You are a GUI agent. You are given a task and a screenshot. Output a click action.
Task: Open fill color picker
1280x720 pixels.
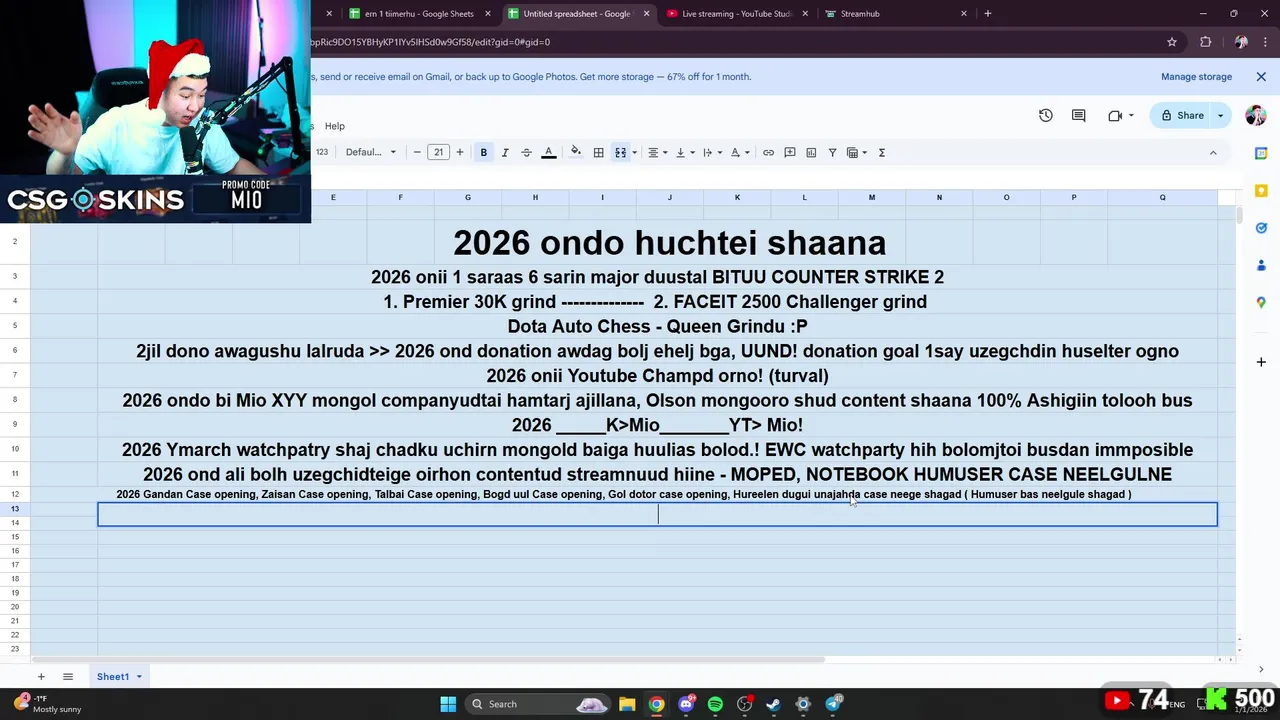pos(576,152)
